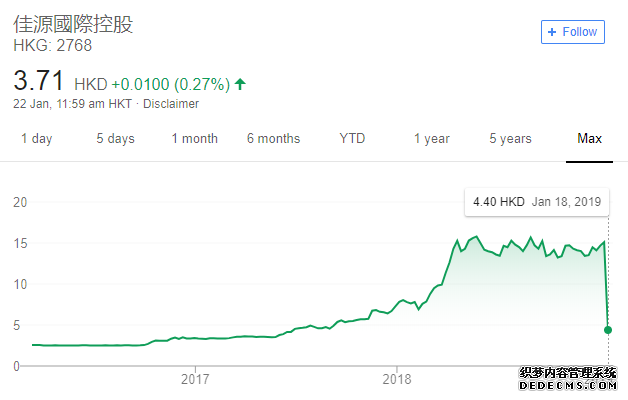The height and width of the screenshot is (400, 628).
Task: Click the +0.0100 (0.27%) change text
Action: [169, 84]
